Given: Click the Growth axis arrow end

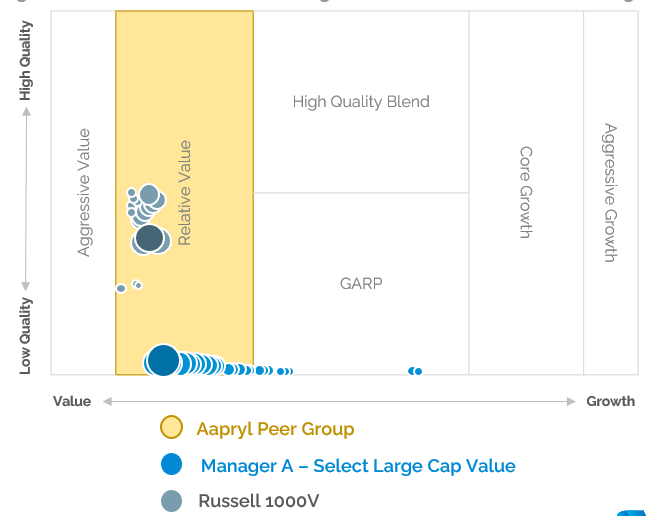Looking at the screenshot, I should pyautogui.click(x=571, y=401).
